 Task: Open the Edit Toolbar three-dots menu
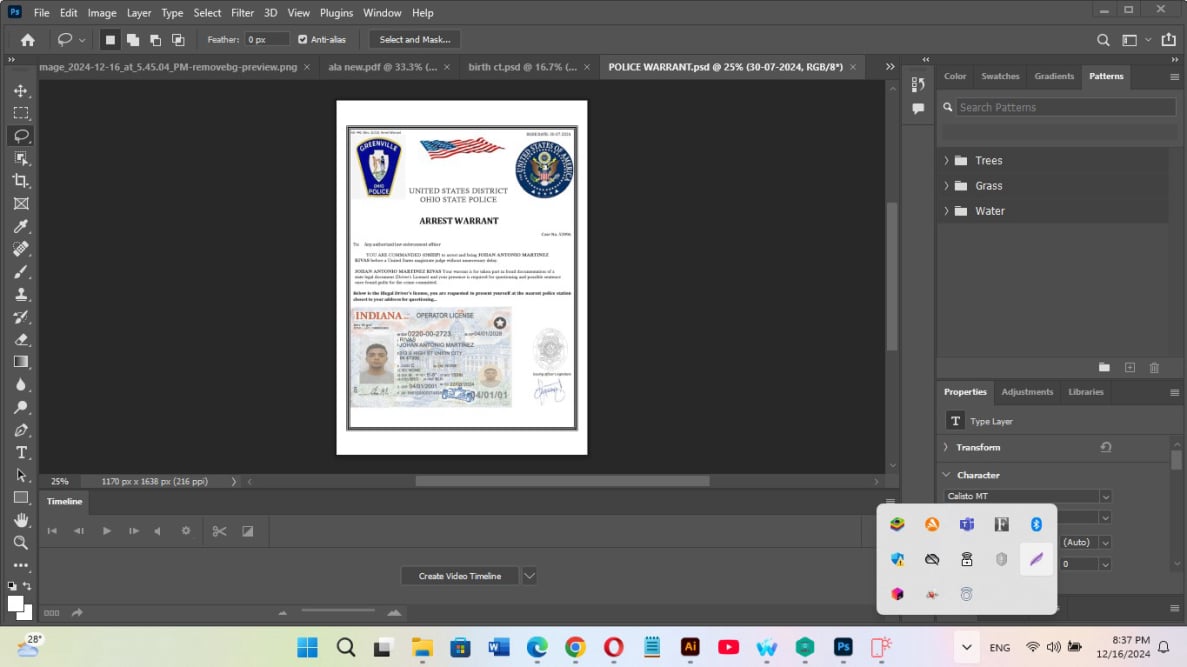pos(20,566)
